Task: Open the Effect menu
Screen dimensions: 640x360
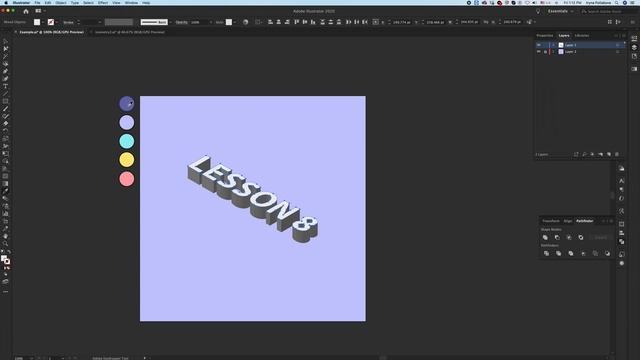Action: (103, 2)
